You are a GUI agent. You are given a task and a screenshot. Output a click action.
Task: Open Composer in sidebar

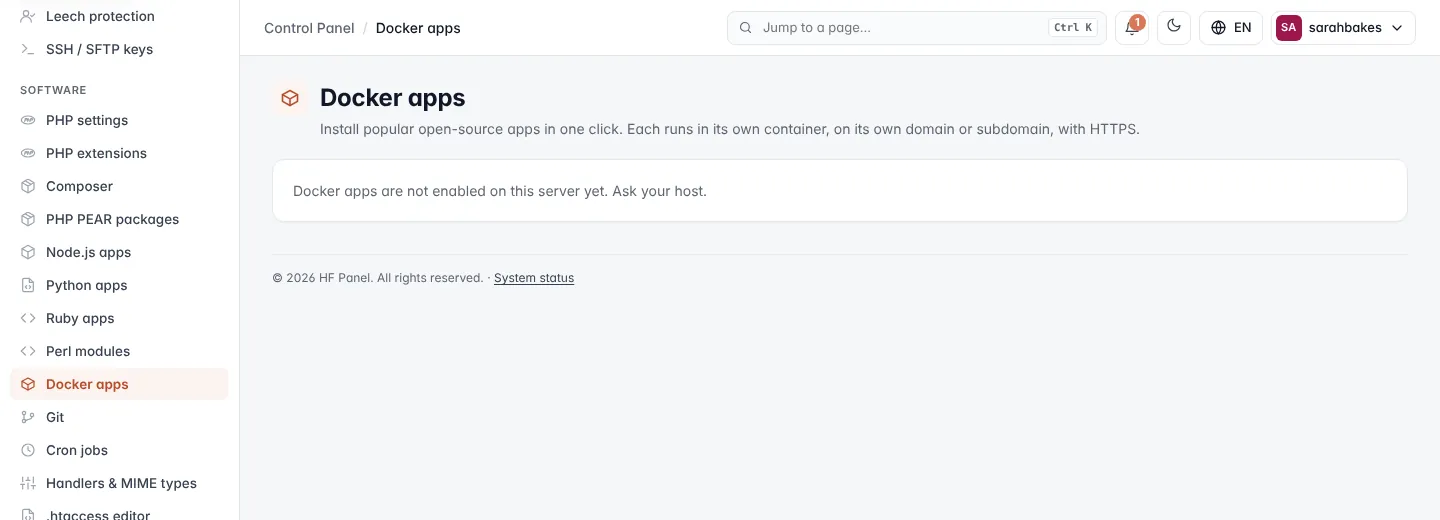(x=119, y=186)
